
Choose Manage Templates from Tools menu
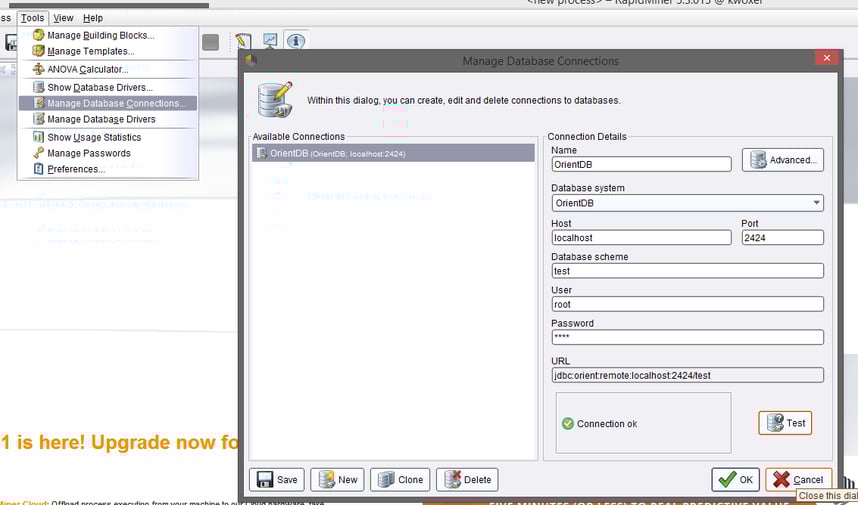[x=90, y=51]
